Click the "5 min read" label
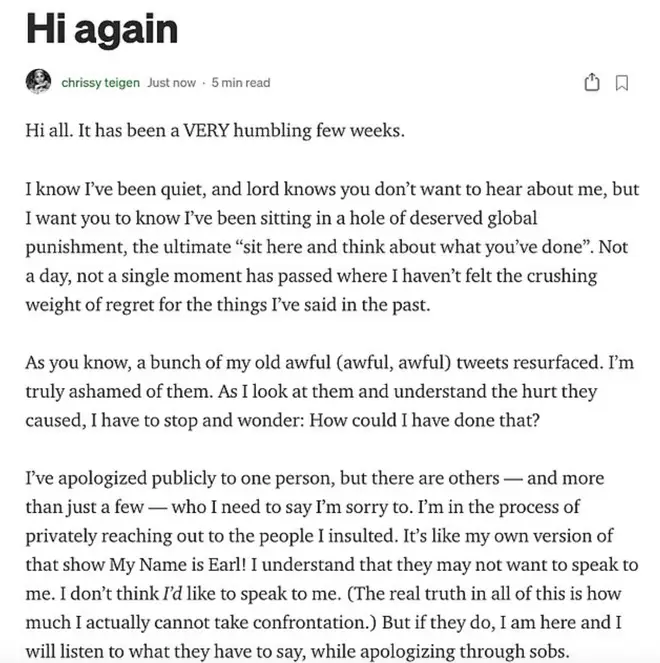This screenshot has height=663, width=660. (x=241, y=82)
